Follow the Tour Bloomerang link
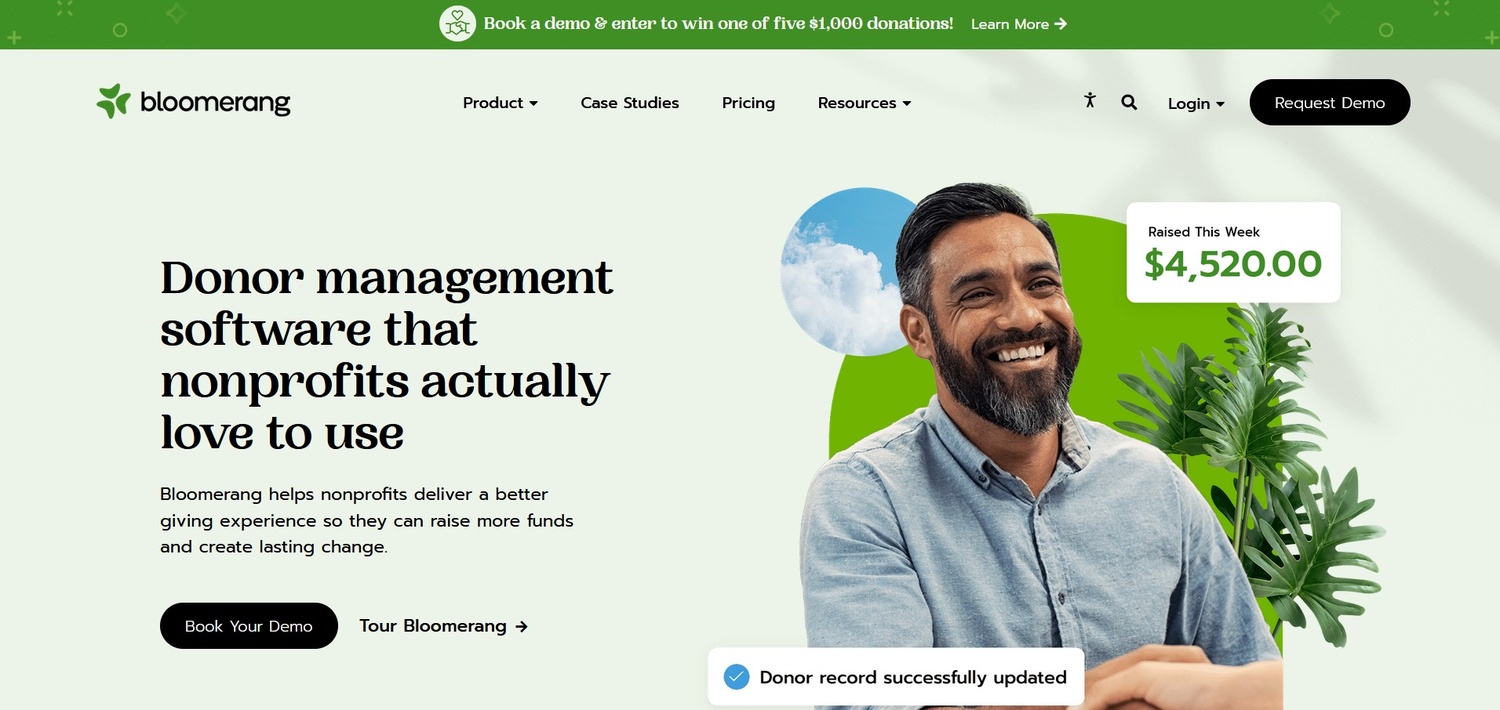 [x=443, y=626]
